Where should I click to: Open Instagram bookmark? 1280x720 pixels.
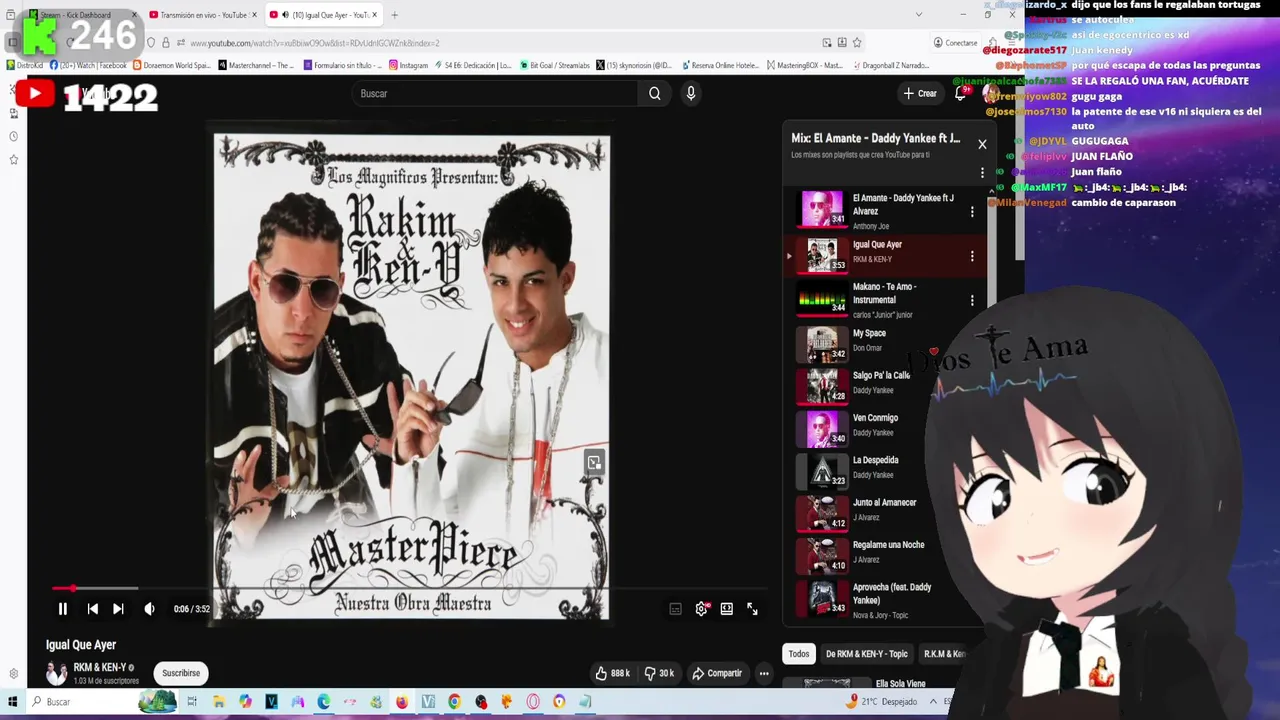click(408, 65)
